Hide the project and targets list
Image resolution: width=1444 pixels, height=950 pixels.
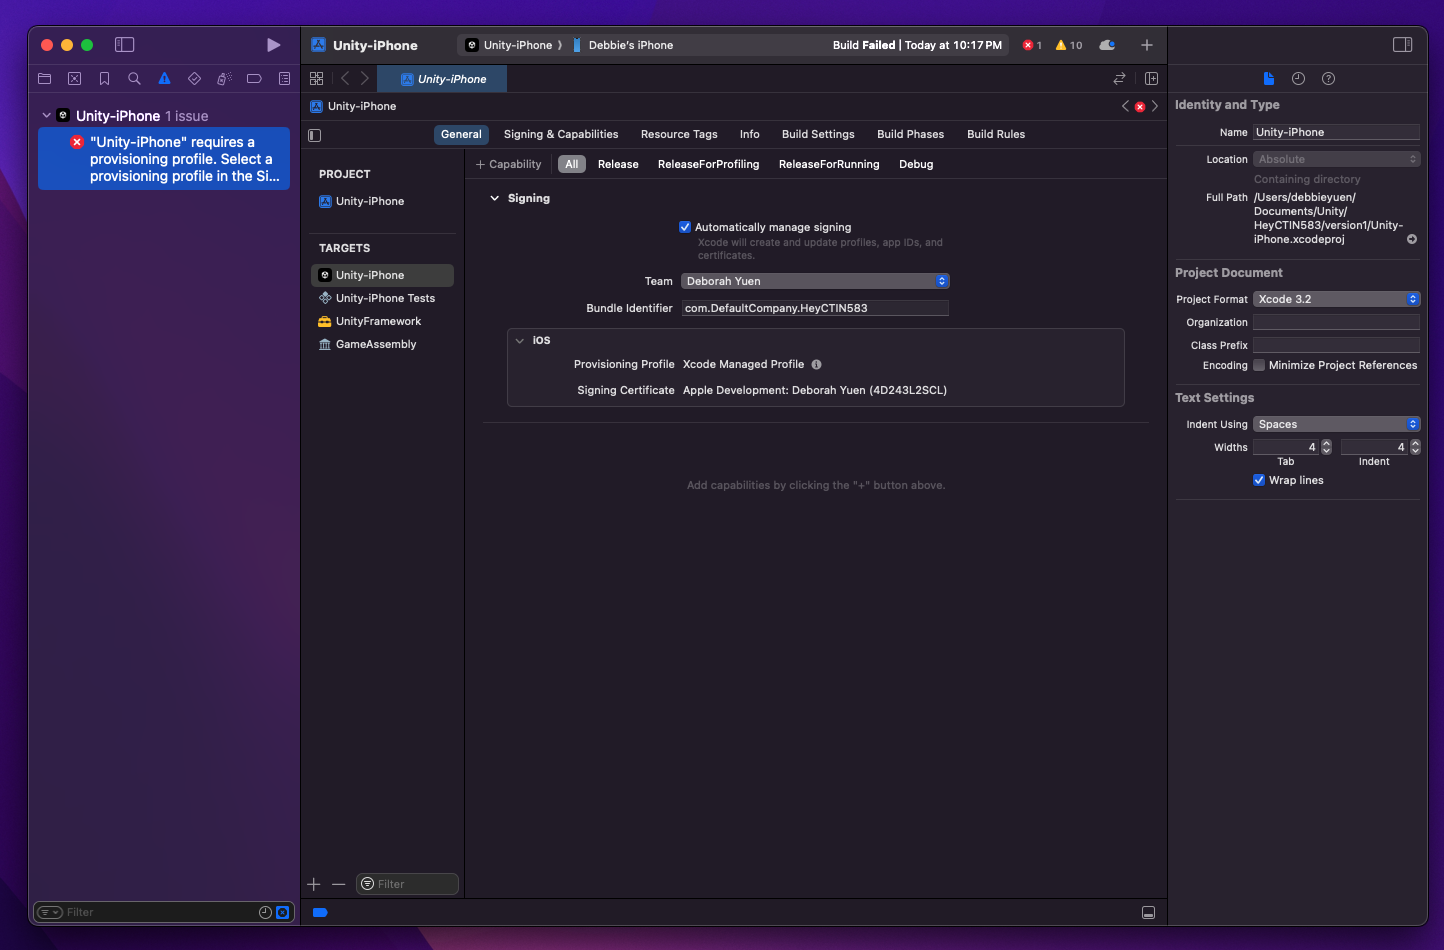(315, 135)
